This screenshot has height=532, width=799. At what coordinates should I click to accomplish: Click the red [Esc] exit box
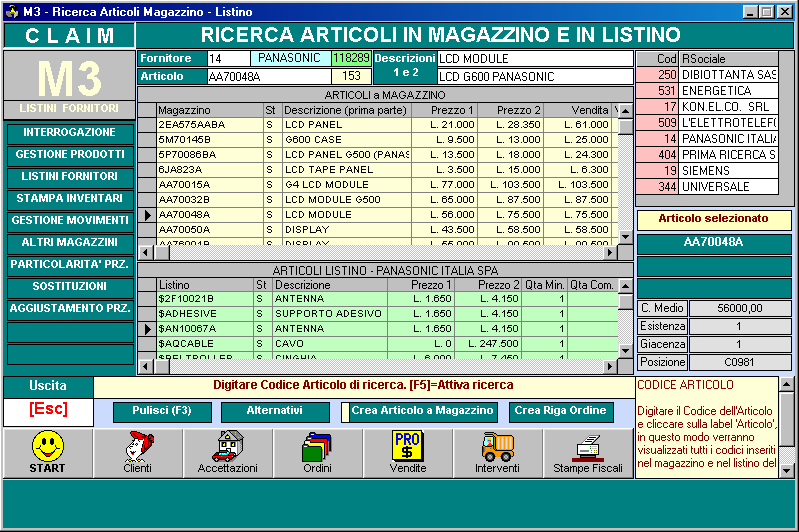48,410
